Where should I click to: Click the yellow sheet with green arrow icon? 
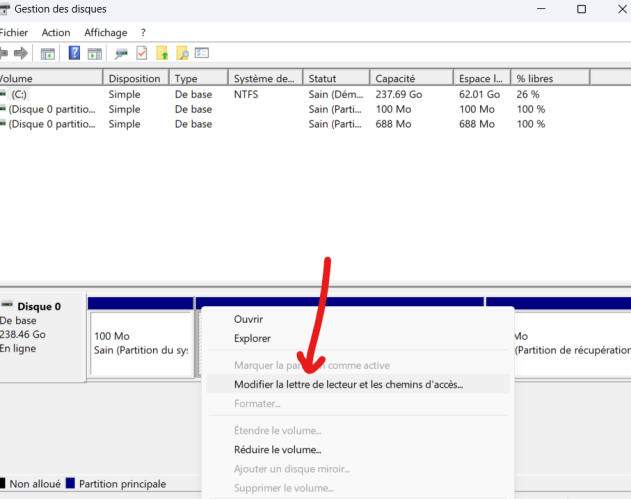162,53
